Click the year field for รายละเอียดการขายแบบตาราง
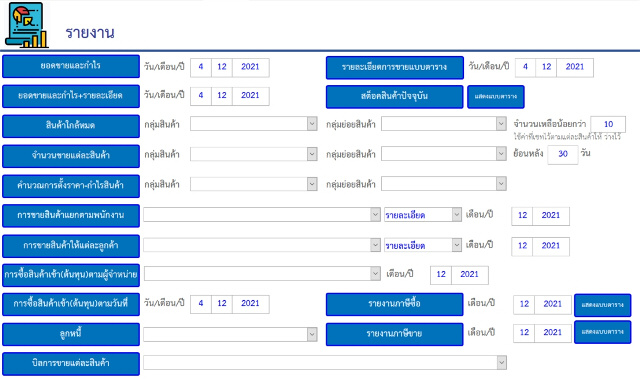 click(x=575, y=67)
